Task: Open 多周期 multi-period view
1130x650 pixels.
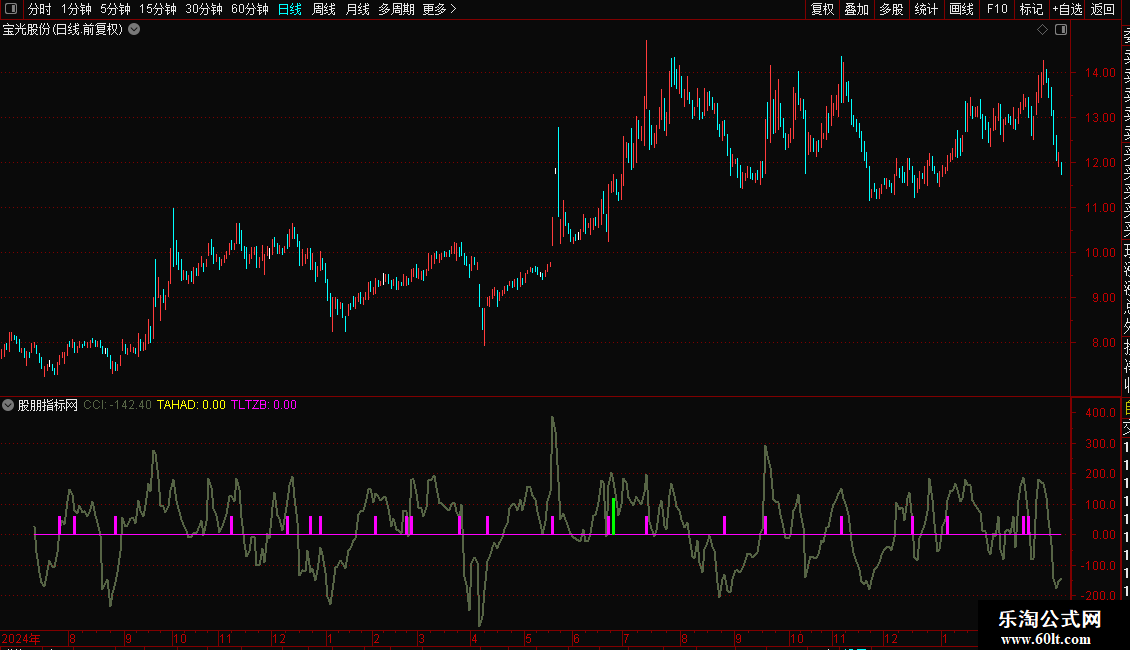Action: coord(396,9)
